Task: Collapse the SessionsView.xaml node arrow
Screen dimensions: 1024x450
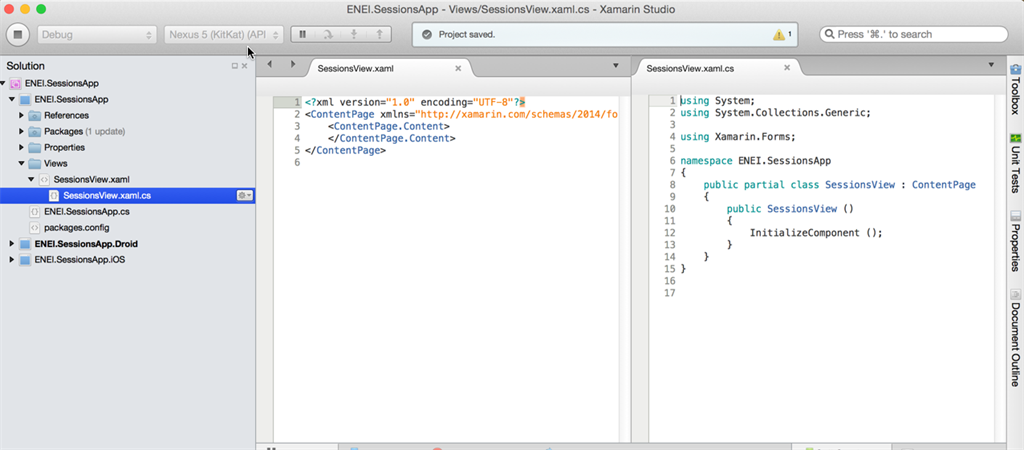Action: tap(31, 179)
